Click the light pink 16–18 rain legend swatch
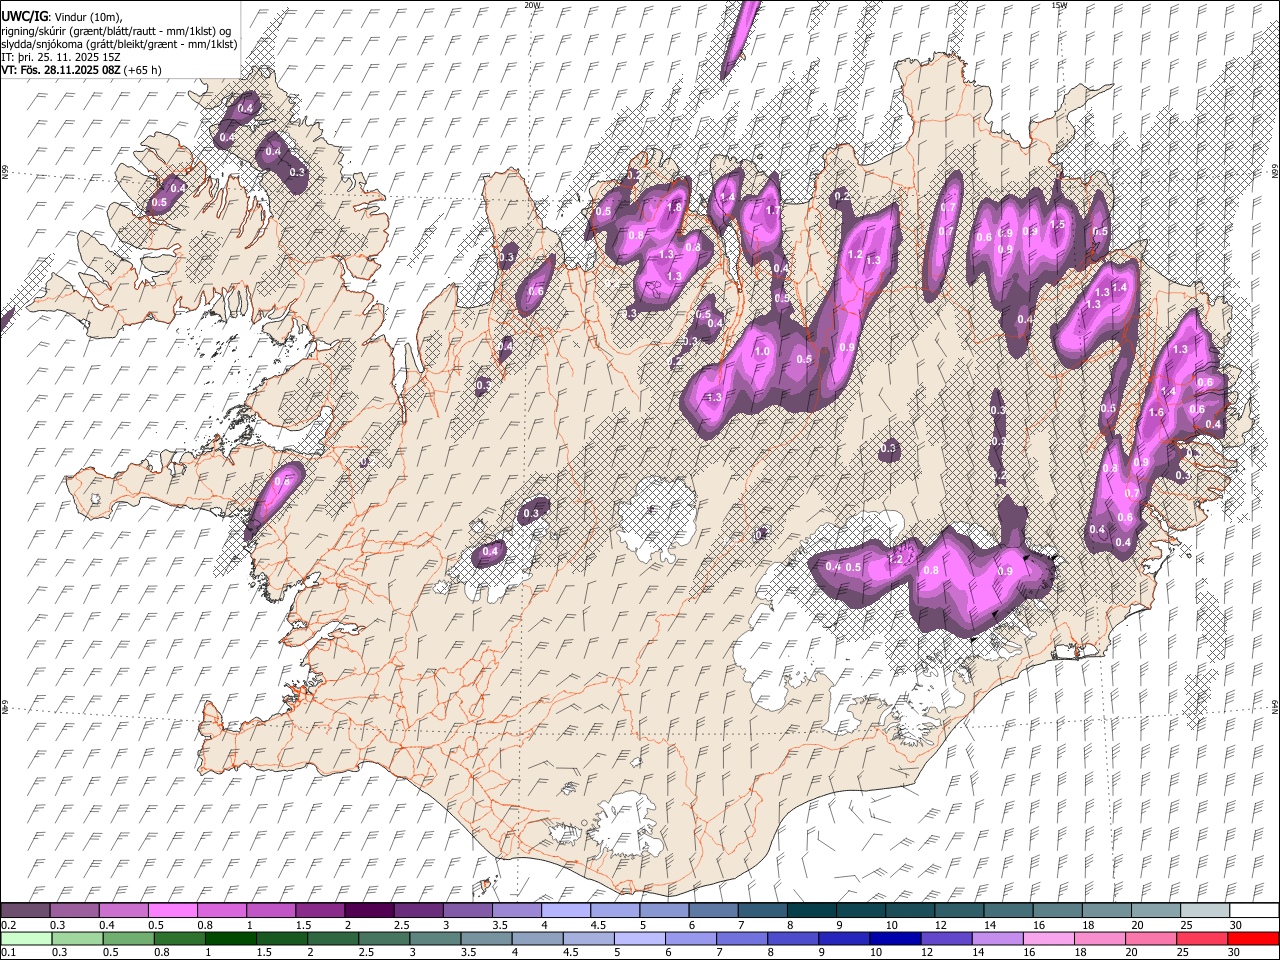Image resolution: width=1280 pixels, height=960 pixels. point(1049,939)
